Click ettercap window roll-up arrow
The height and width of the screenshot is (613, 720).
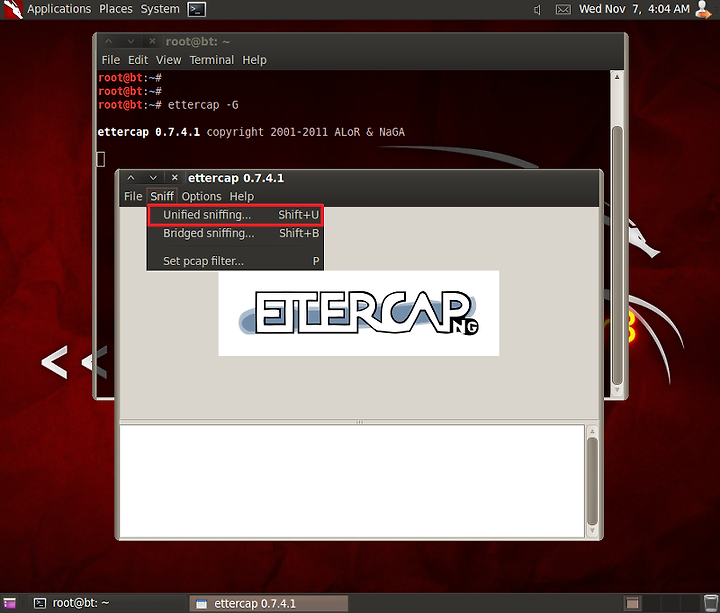coord(131,178)
